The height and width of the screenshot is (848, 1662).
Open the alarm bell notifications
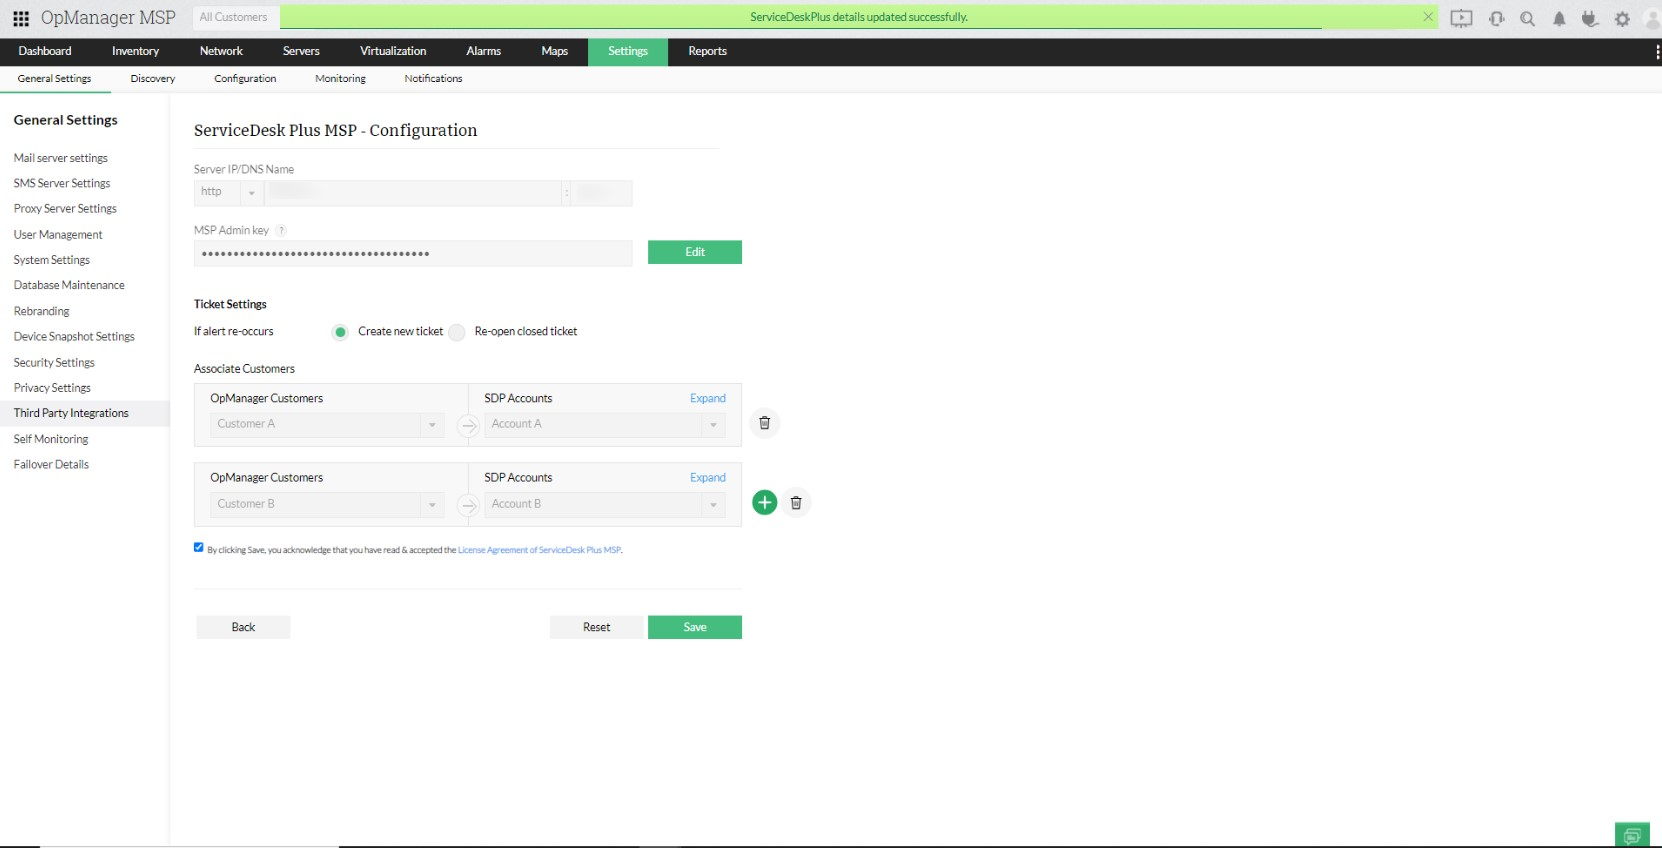(1559, 18)
